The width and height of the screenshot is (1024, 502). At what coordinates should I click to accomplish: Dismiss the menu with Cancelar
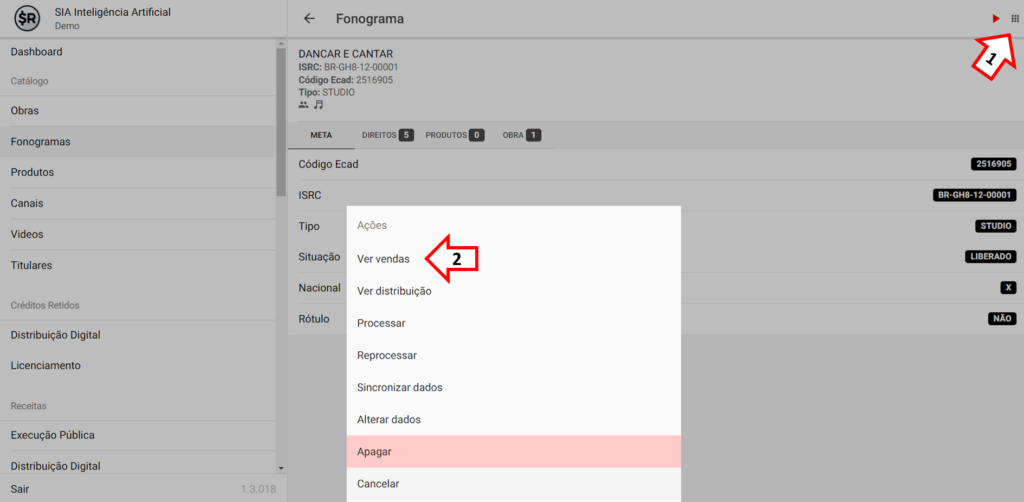pos(378,483)
